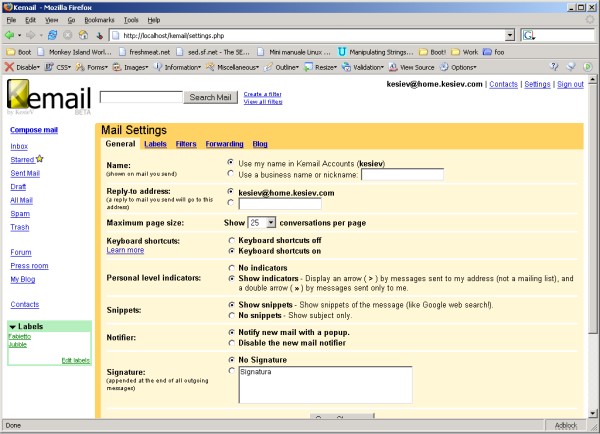Click the Forward navigation arrow icon

click(31, 36)
